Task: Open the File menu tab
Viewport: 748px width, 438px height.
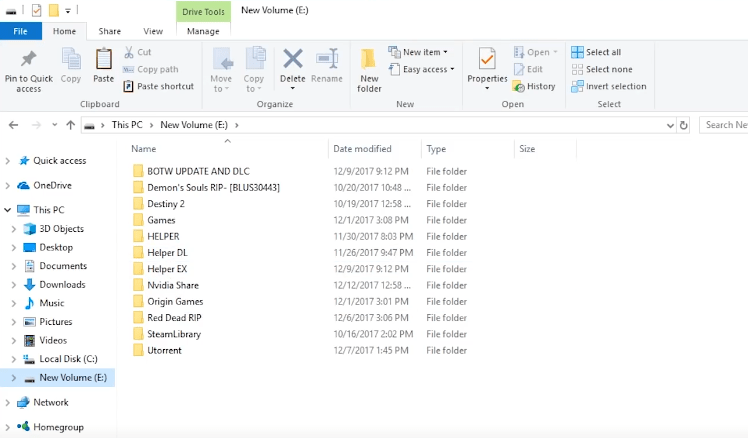Action: coord(20,31)
